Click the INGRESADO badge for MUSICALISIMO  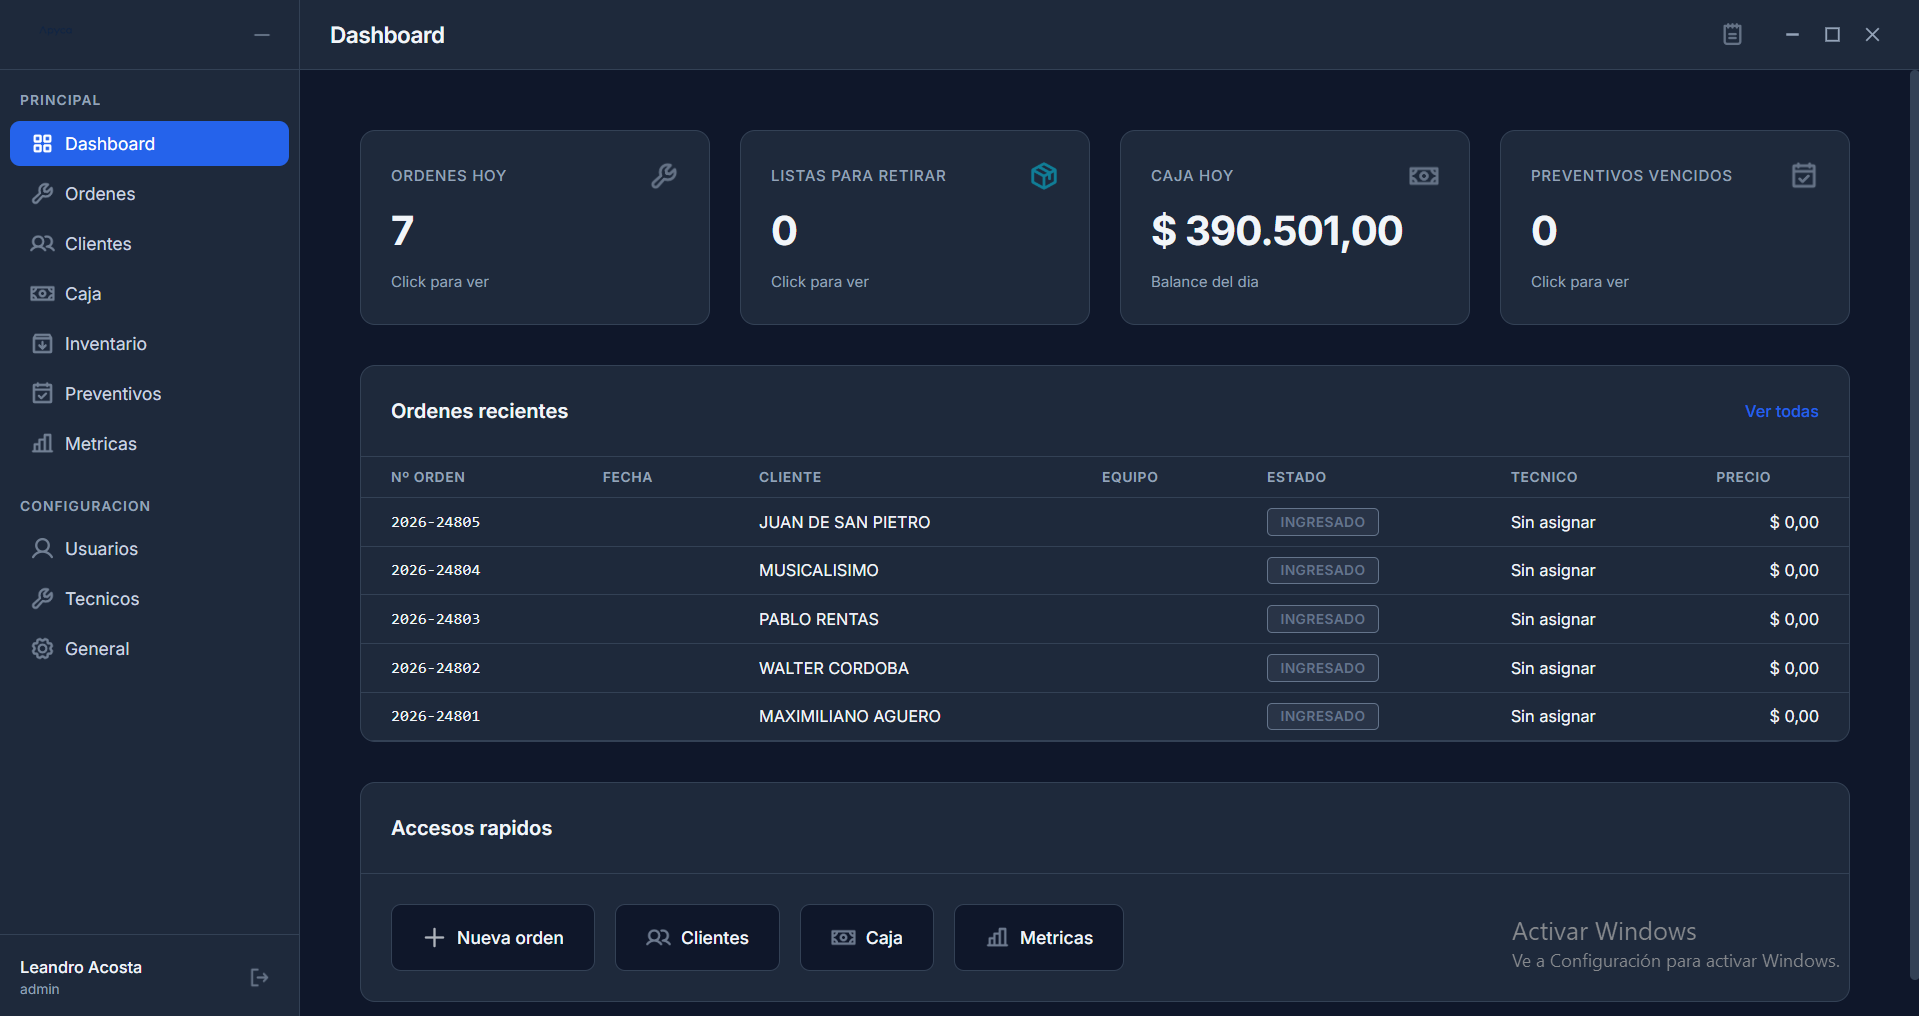pyautogui.click(x=1322, y=571)
